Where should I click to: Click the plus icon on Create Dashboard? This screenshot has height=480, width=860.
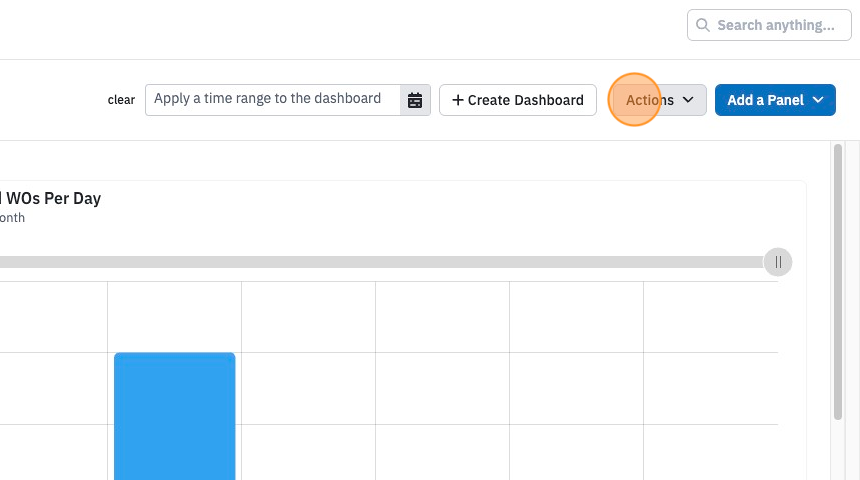(457, 100)
